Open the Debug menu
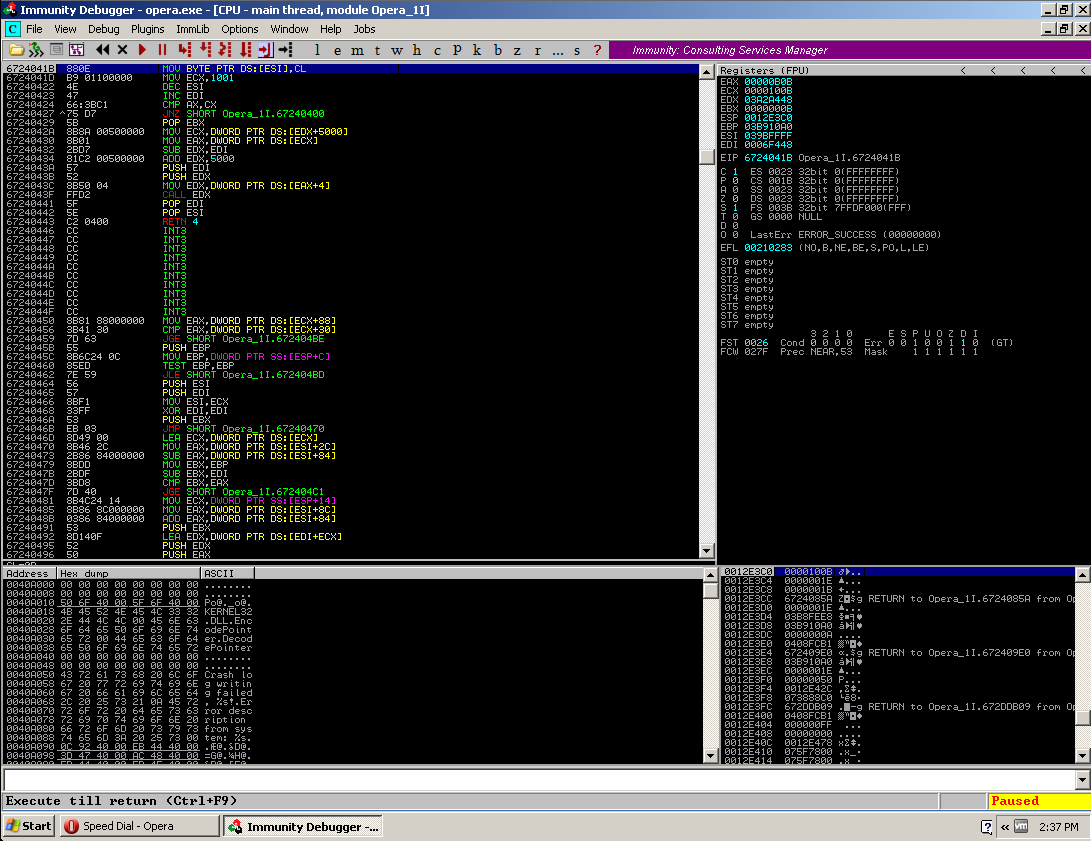This screenshot has width=1091, height=841. tap(104, 29)
